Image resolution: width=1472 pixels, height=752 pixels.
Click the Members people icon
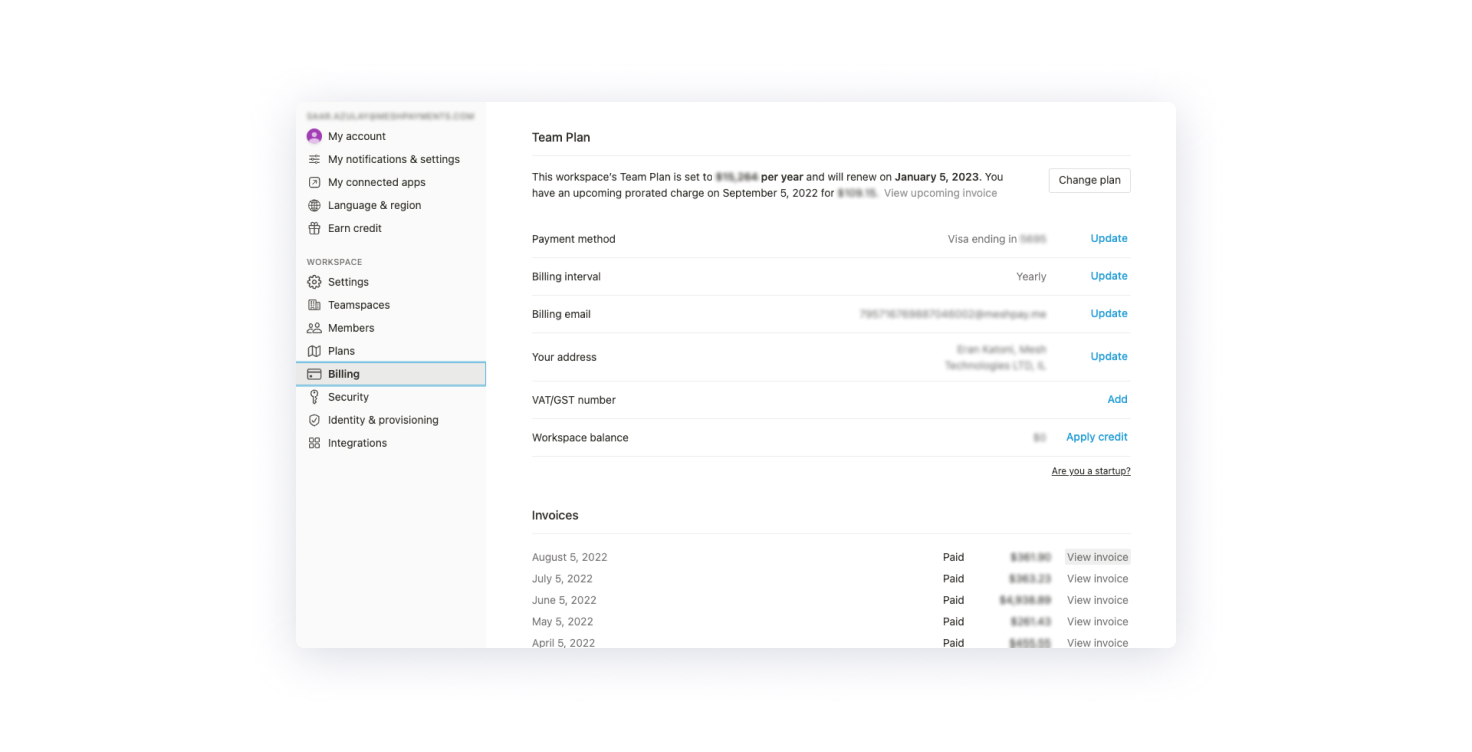tap(314, 328)
